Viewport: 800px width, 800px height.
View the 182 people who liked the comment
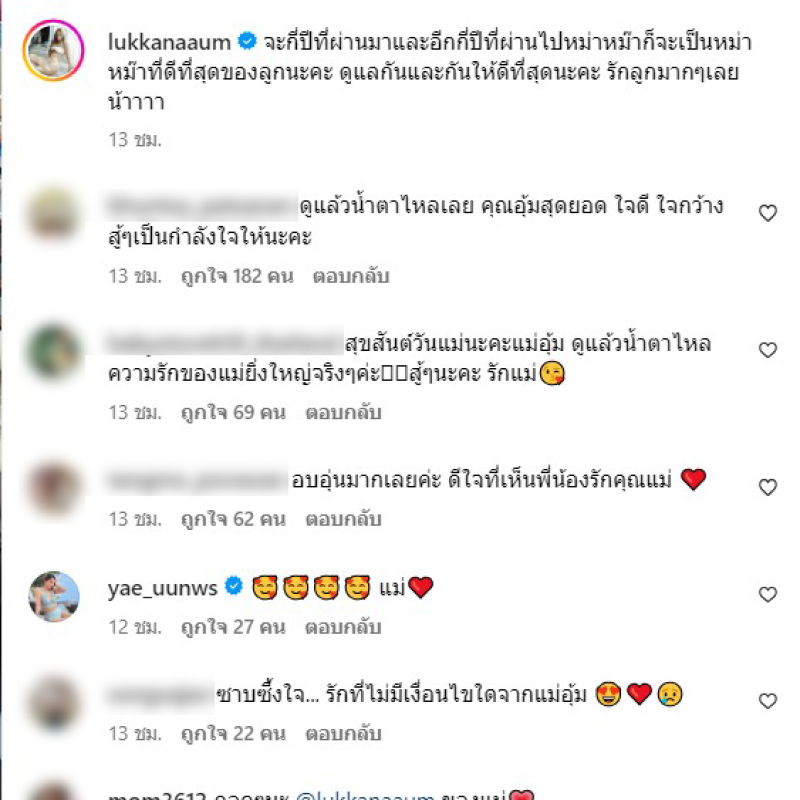click(237, 276)
